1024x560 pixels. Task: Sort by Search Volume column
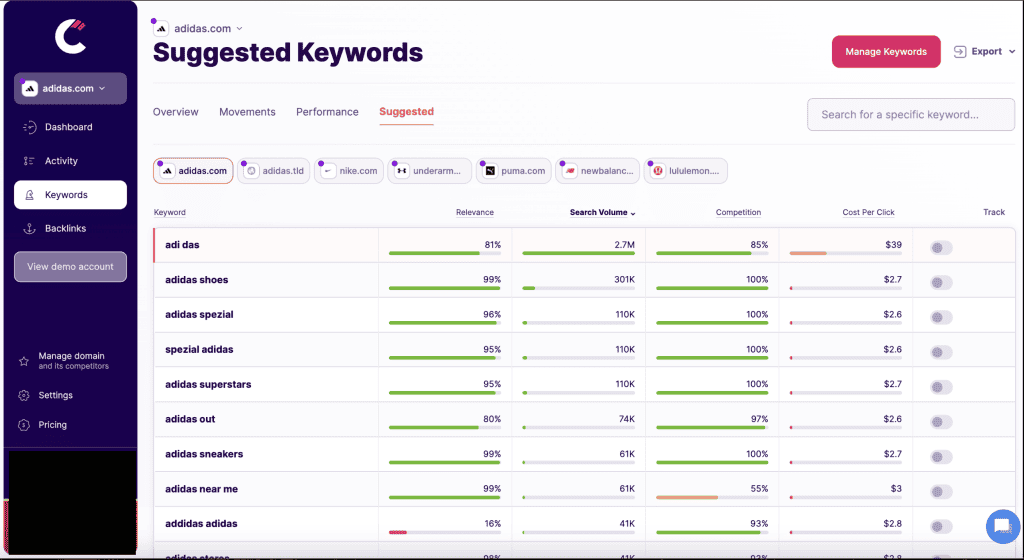coord(602,212)
